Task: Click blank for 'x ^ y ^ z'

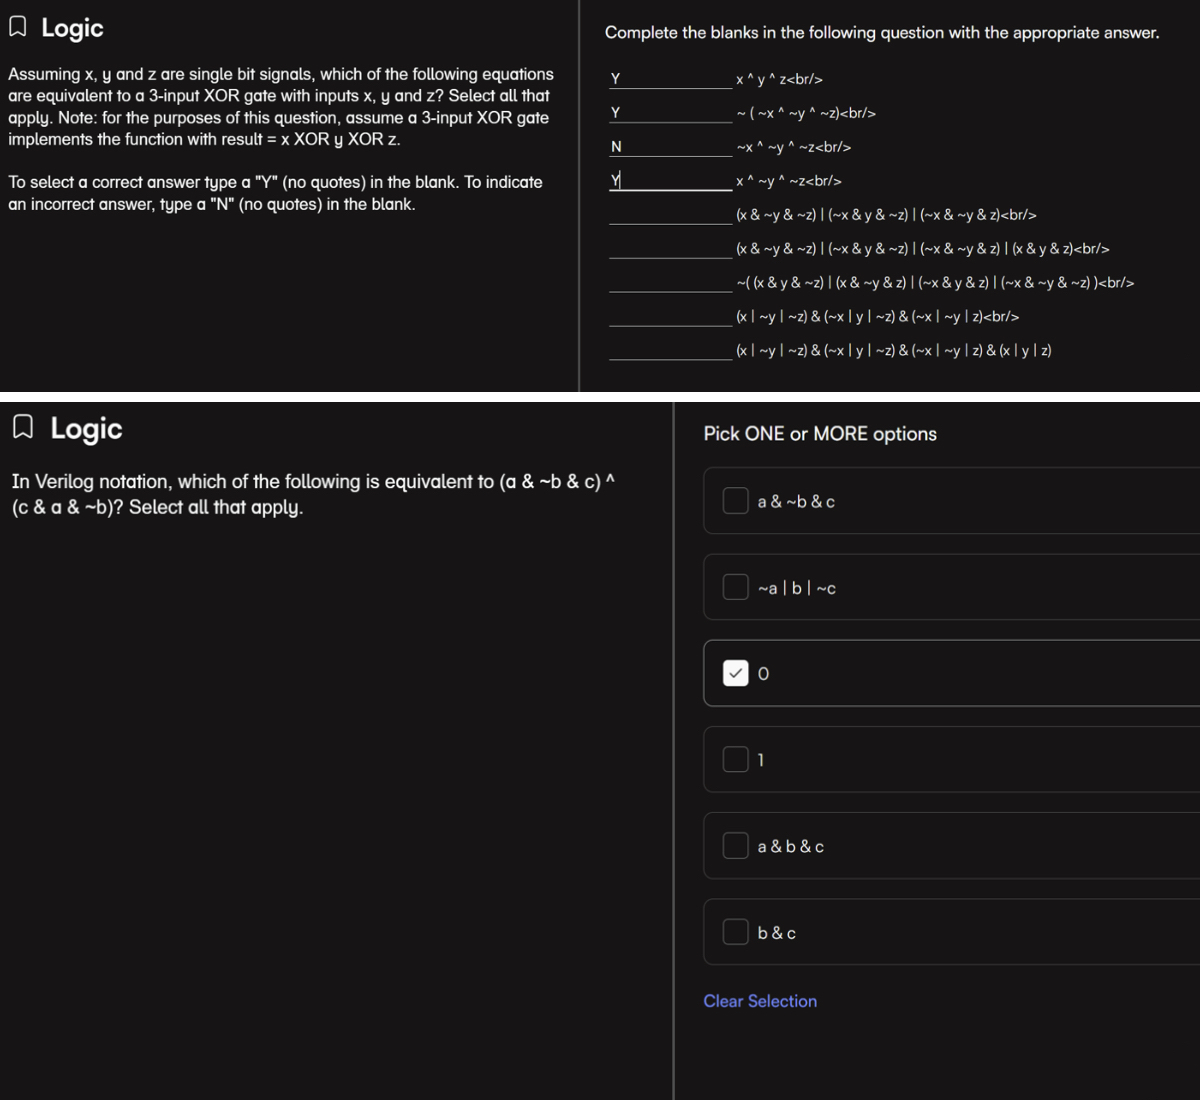Action: tap(670, 79)
